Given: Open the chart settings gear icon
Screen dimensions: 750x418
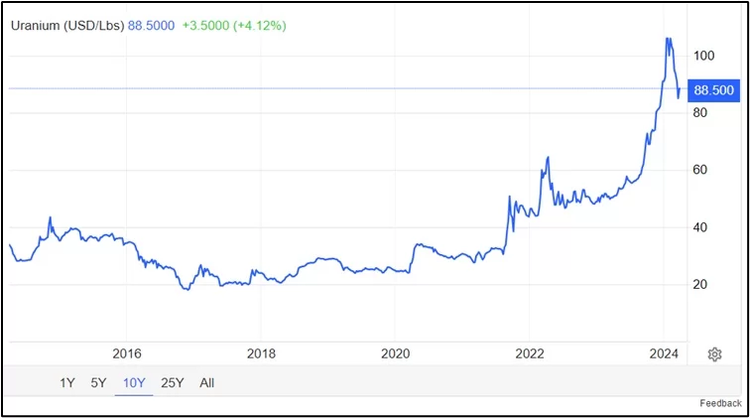Looking at the screenshot, I should pyautogui.click(x=715, y=355).
